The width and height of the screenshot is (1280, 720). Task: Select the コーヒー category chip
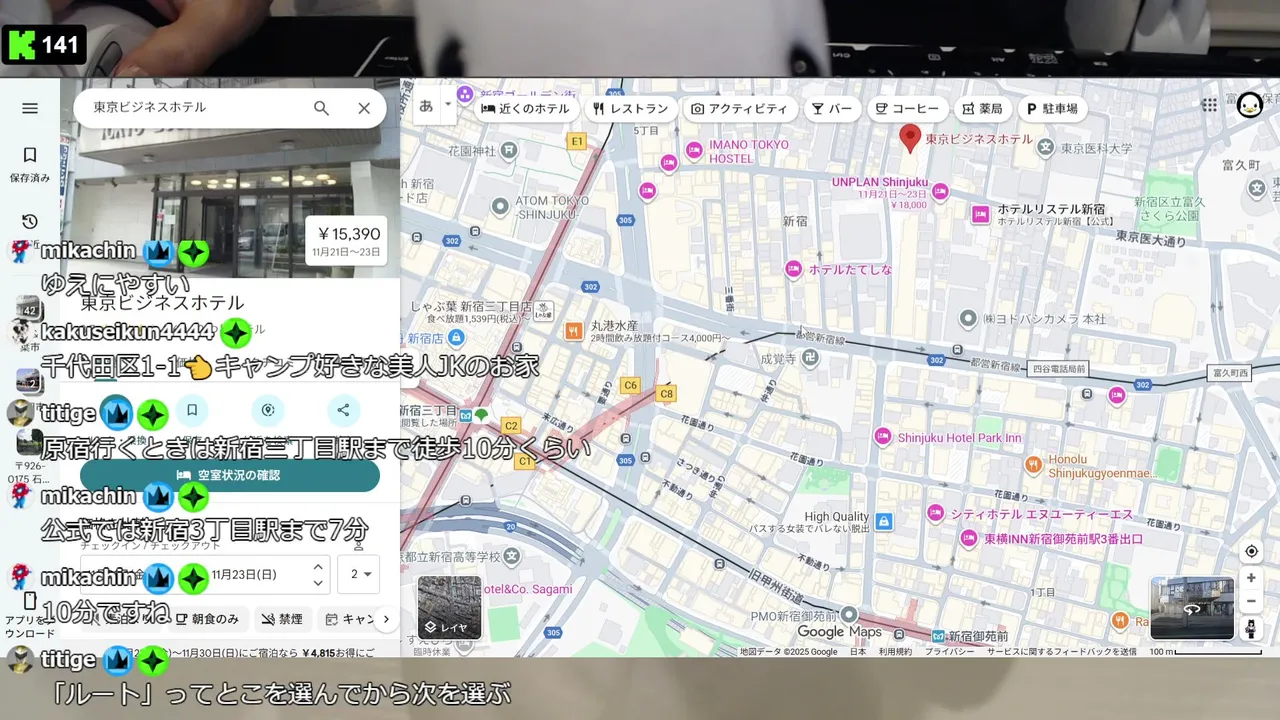pyautogui.click(x=907, y=109)
